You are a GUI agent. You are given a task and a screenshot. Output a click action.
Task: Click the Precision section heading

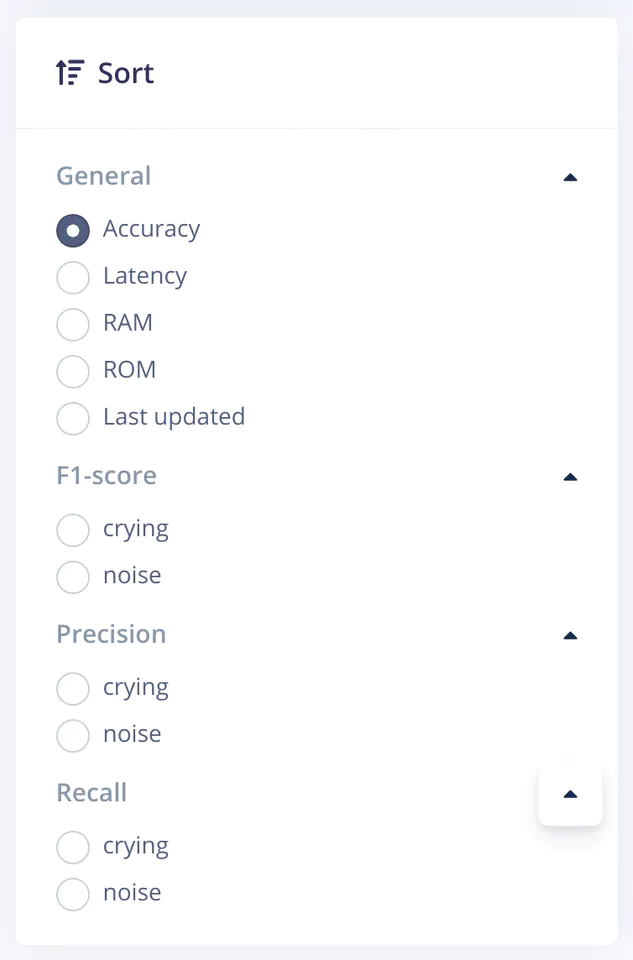pos(111,634)
